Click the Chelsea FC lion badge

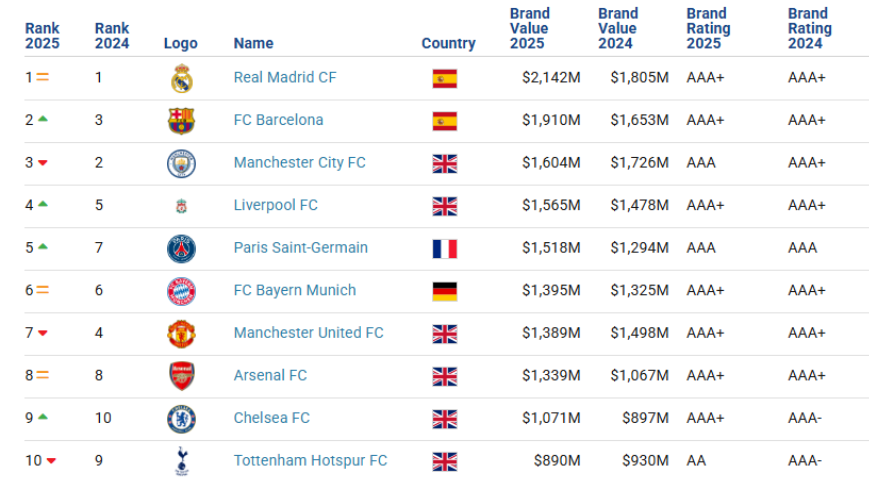click(x=181, y=418)
